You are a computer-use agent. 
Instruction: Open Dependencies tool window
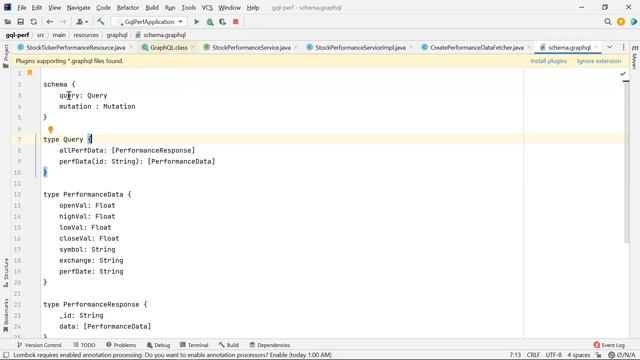269,345
